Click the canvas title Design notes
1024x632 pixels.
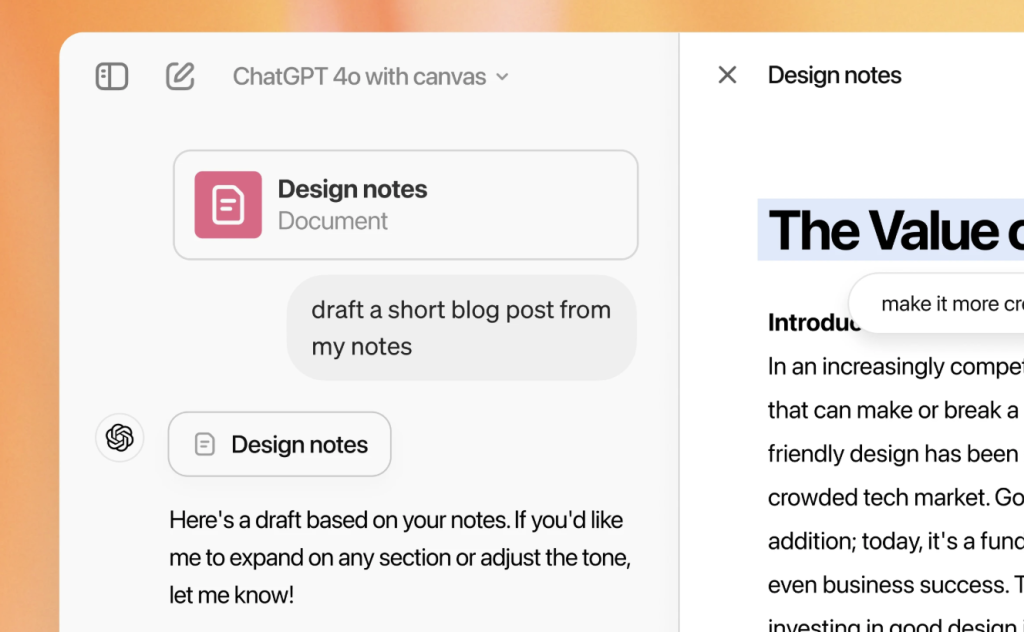[834, 75]
